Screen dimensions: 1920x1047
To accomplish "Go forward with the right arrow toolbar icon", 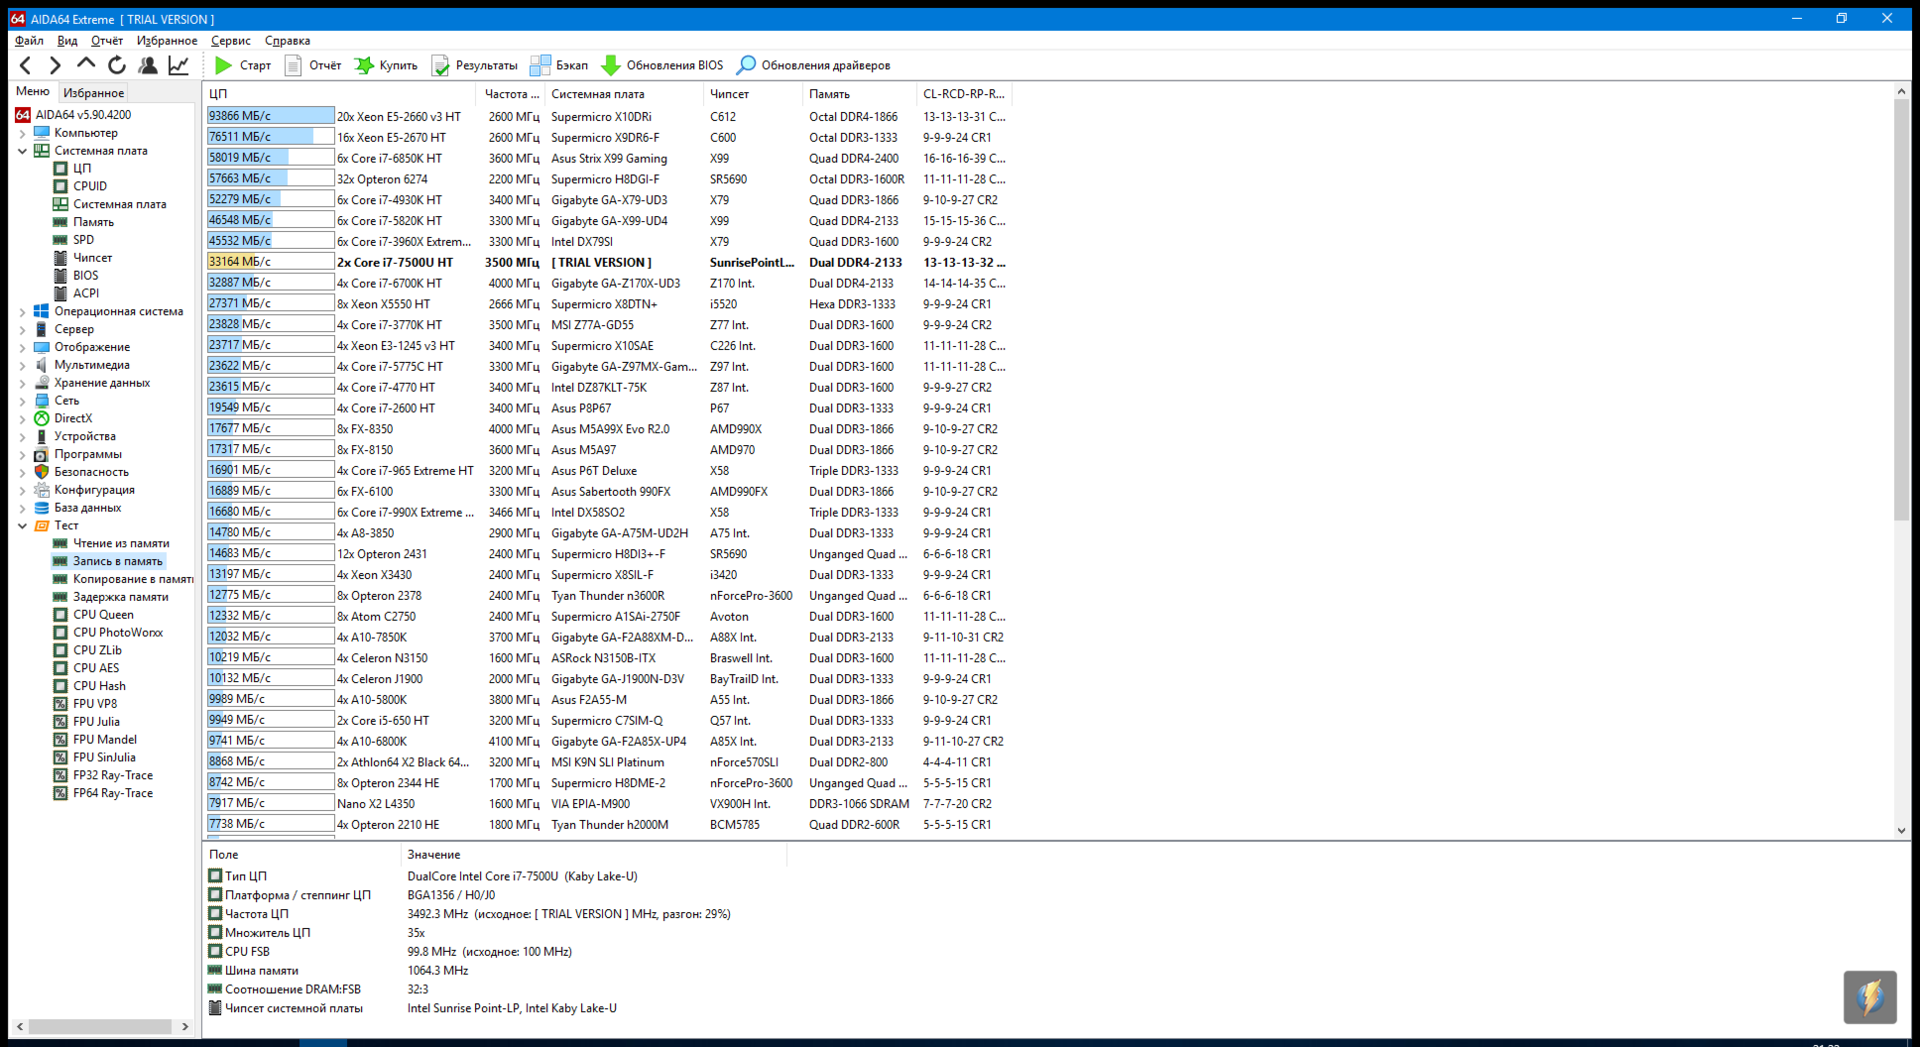I will click(55, 66).
